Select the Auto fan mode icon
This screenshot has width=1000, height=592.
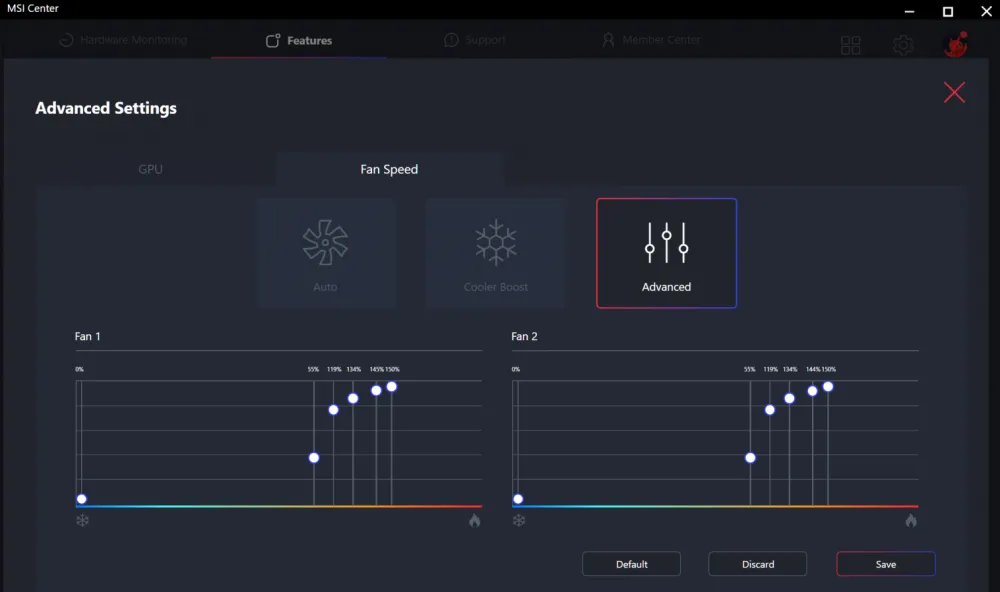(325, 252)
